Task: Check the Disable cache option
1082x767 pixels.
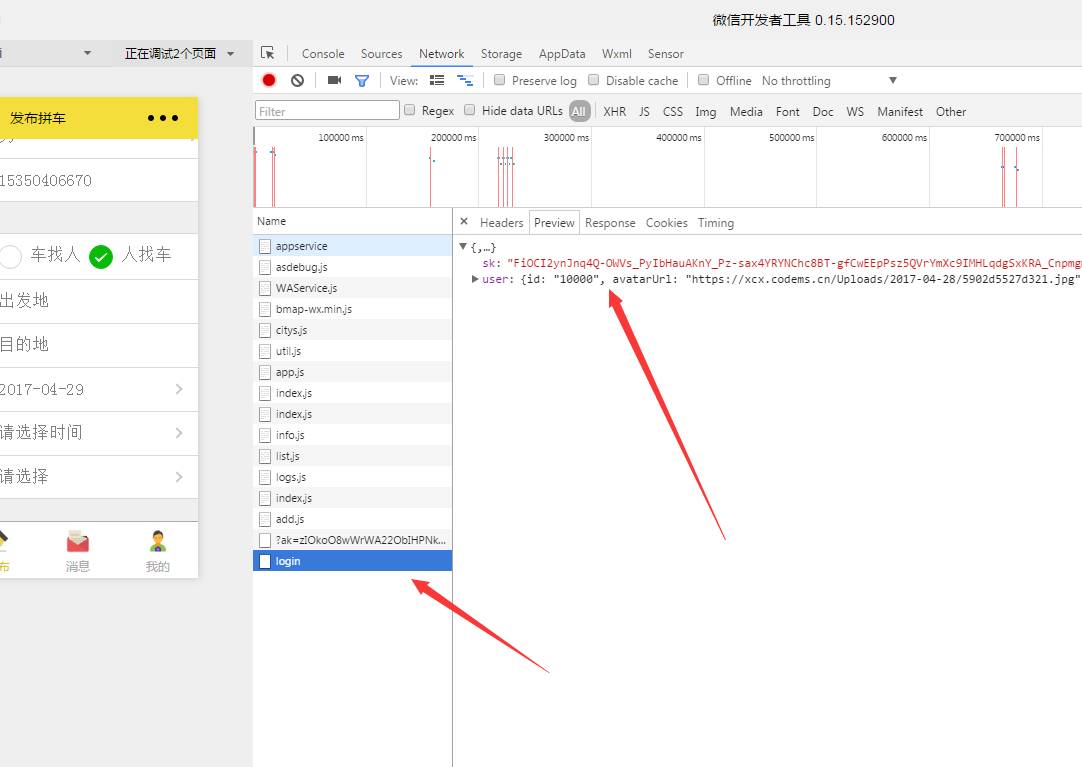Action: (x=593, y=80)
